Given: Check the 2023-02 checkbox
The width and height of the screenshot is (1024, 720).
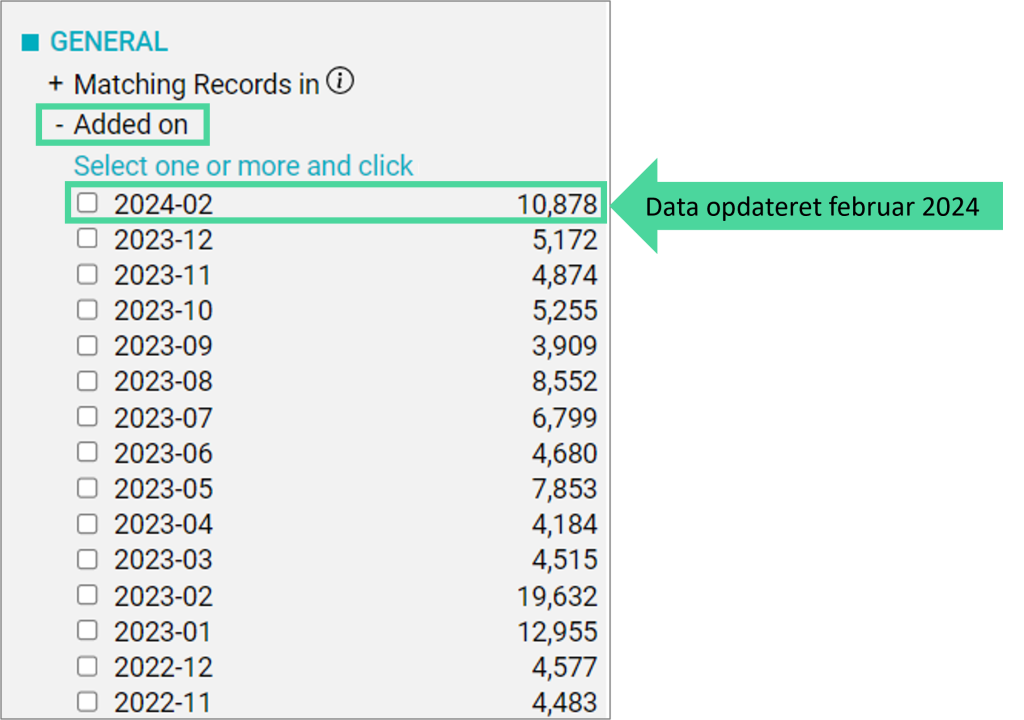Looking at the screenshot, I should tap(88, 595).
